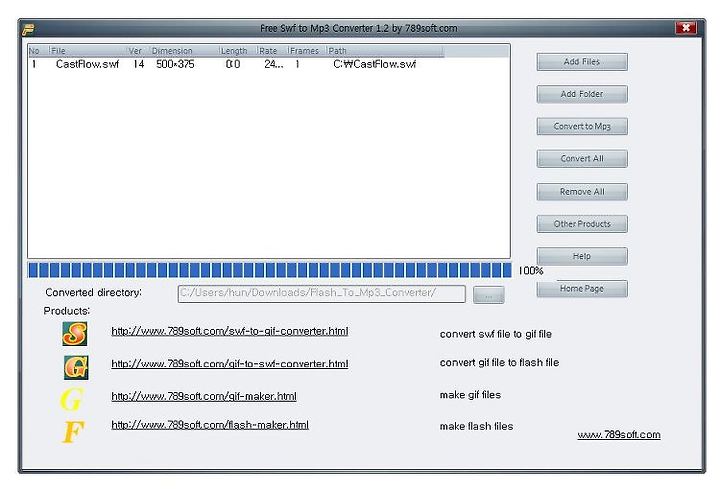Click the 'make gif files' description
The height and width of the screenshot is (489, 720).
click(x=470, y=395)
